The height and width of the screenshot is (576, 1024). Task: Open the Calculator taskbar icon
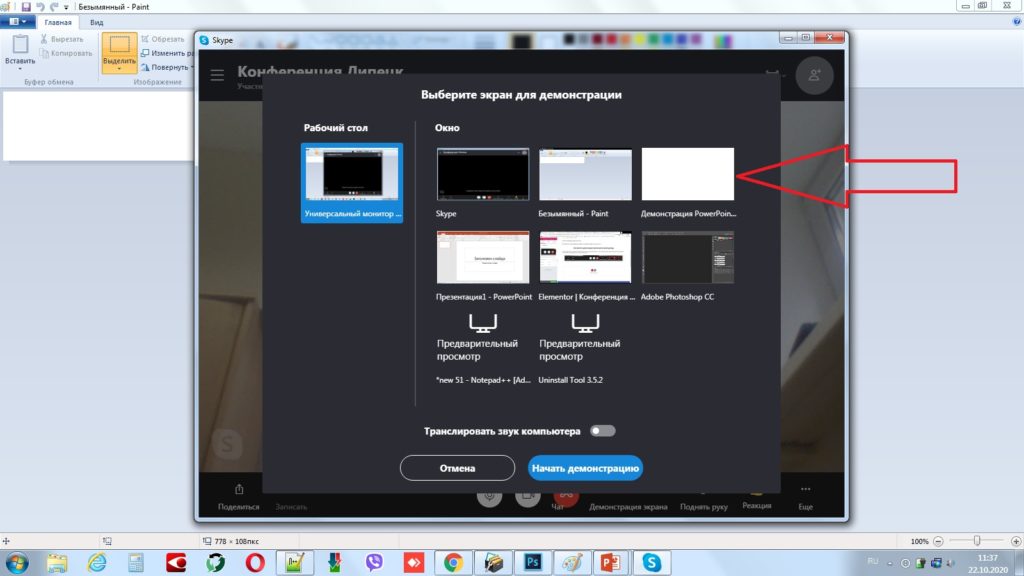click(136, 562)
